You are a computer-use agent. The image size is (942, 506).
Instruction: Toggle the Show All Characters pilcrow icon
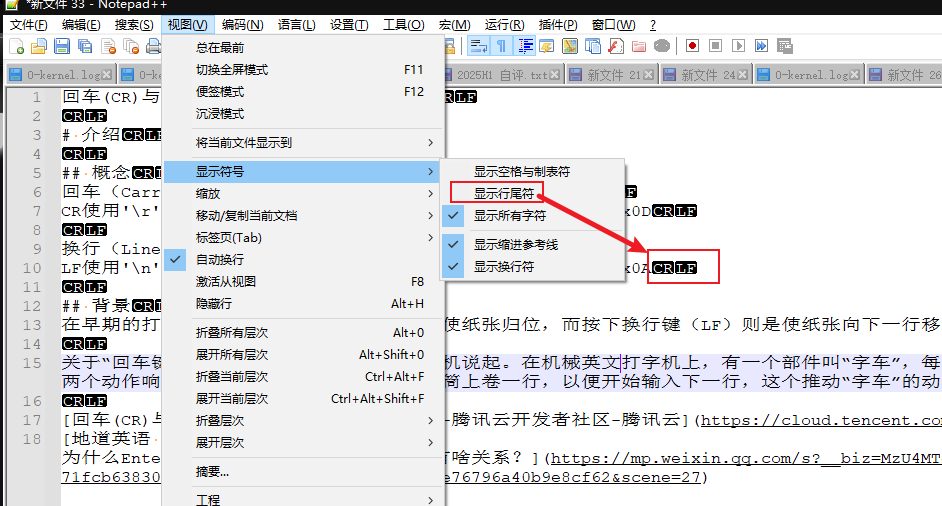[502, 46]
